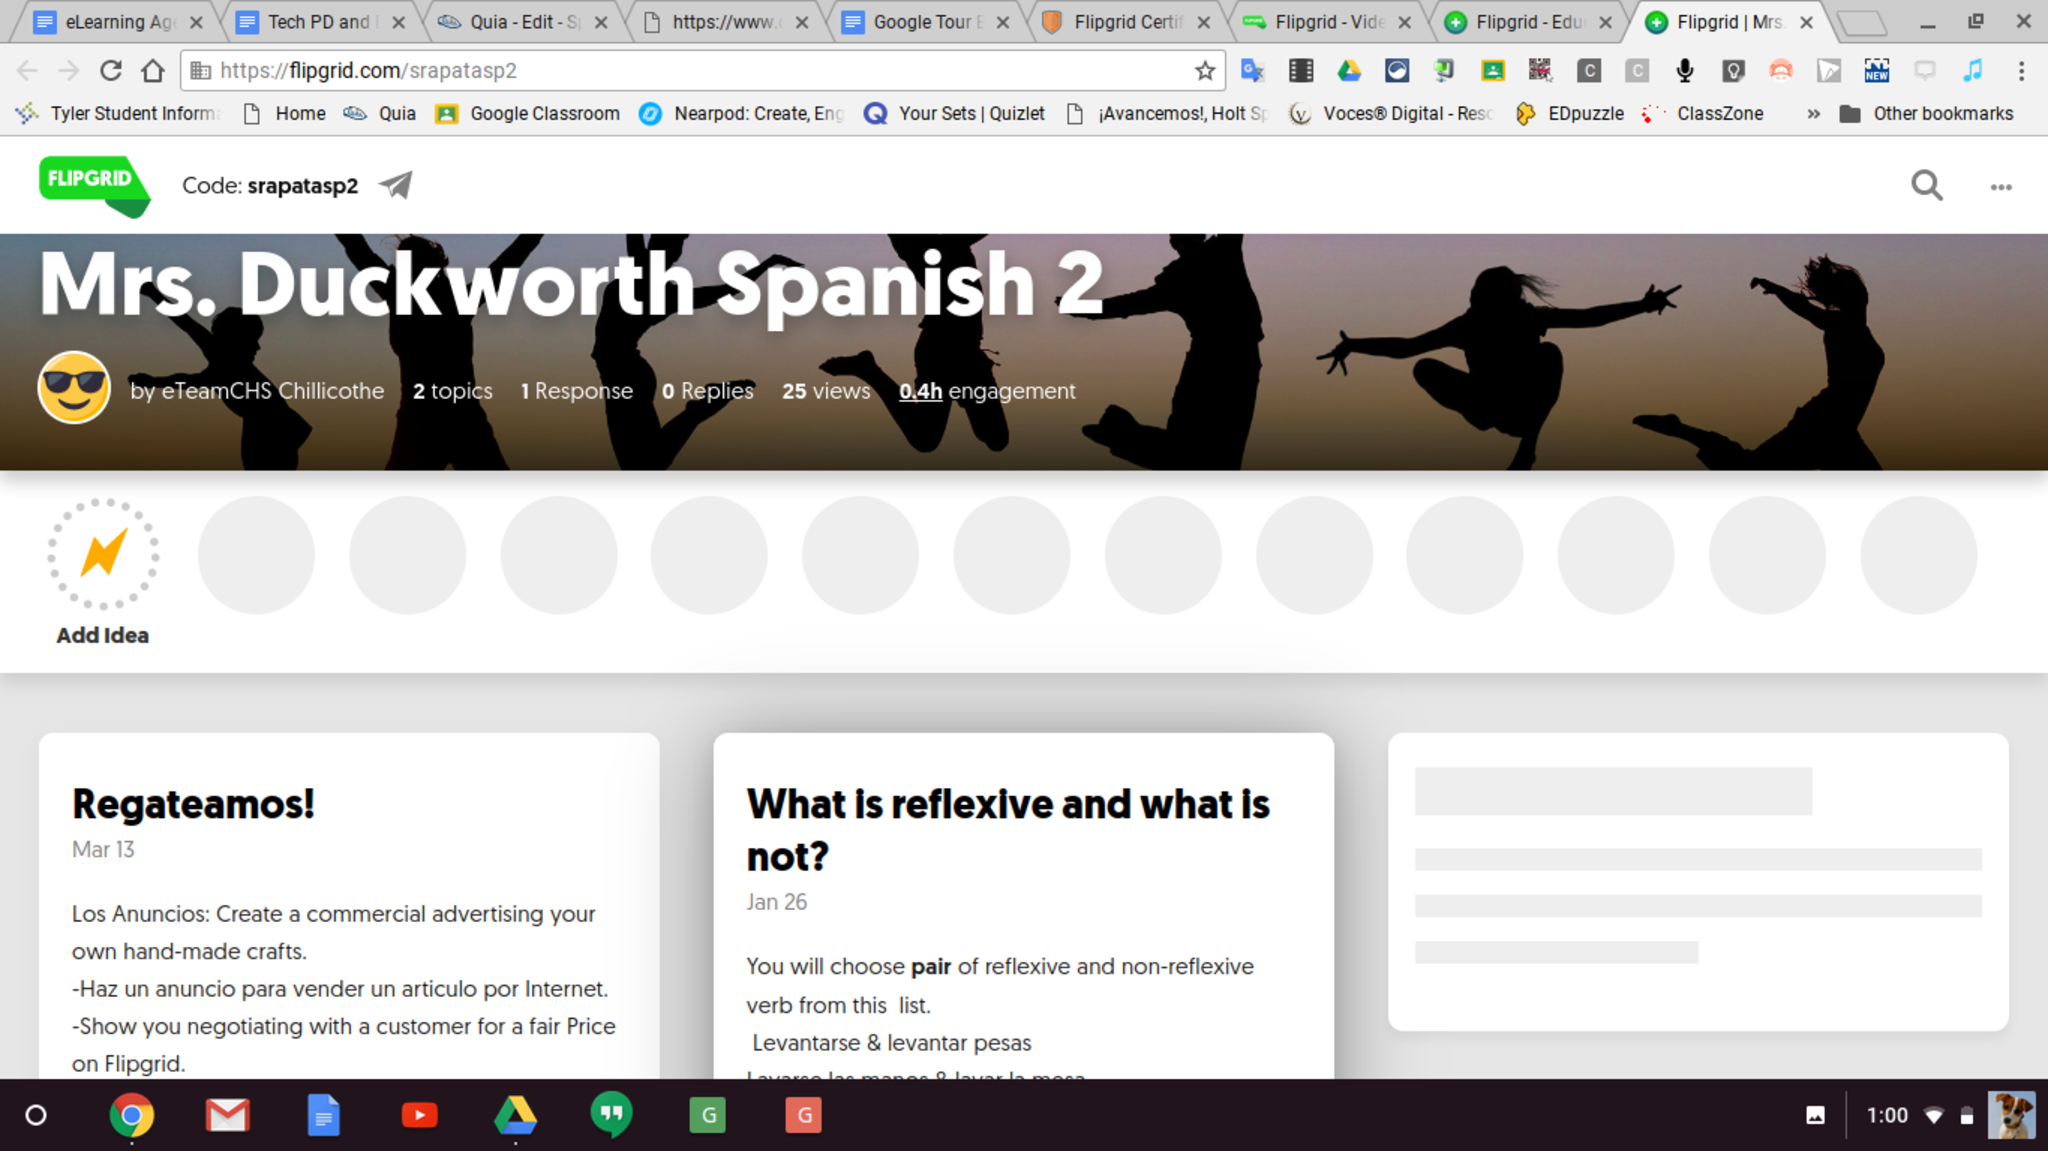Click the 0.4h engagement link
The image size is (2048, 1151).
coord(920,391)
